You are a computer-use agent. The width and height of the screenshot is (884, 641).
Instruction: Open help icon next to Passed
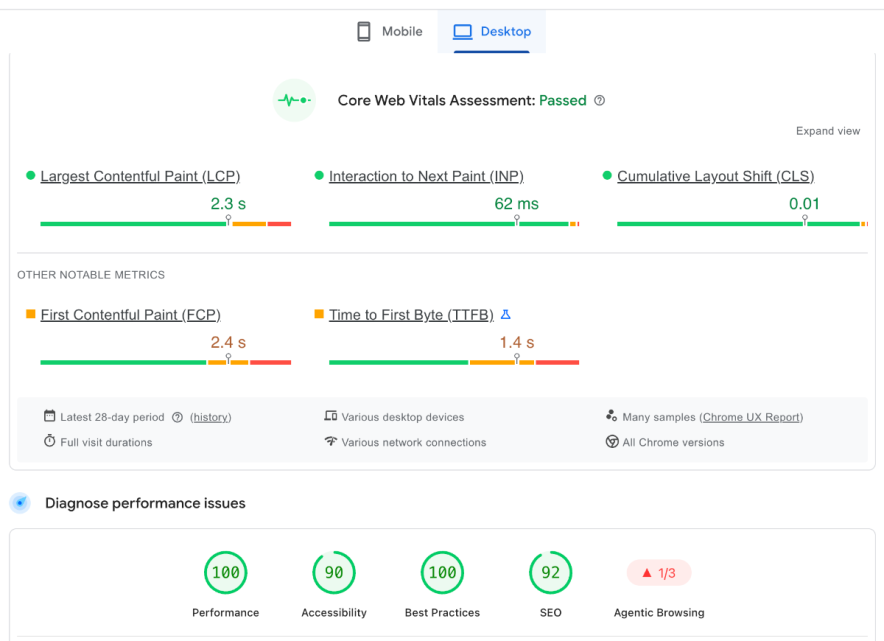click(x=600, y=100)
